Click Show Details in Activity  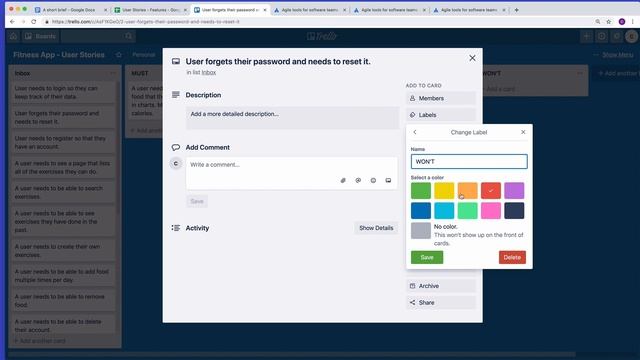point(376,228)
